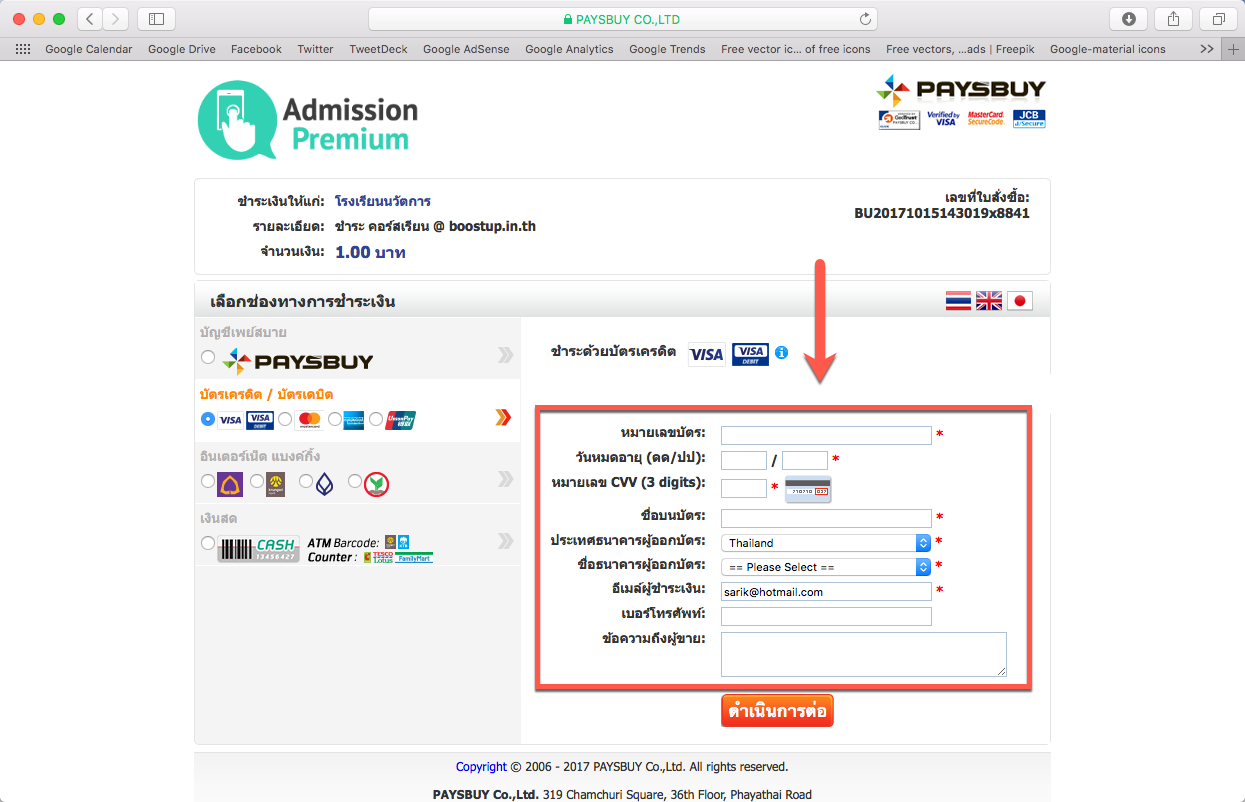Reload the PAYSBUY page
Screen dimensions: 1245x802
[x=865, y=19]
